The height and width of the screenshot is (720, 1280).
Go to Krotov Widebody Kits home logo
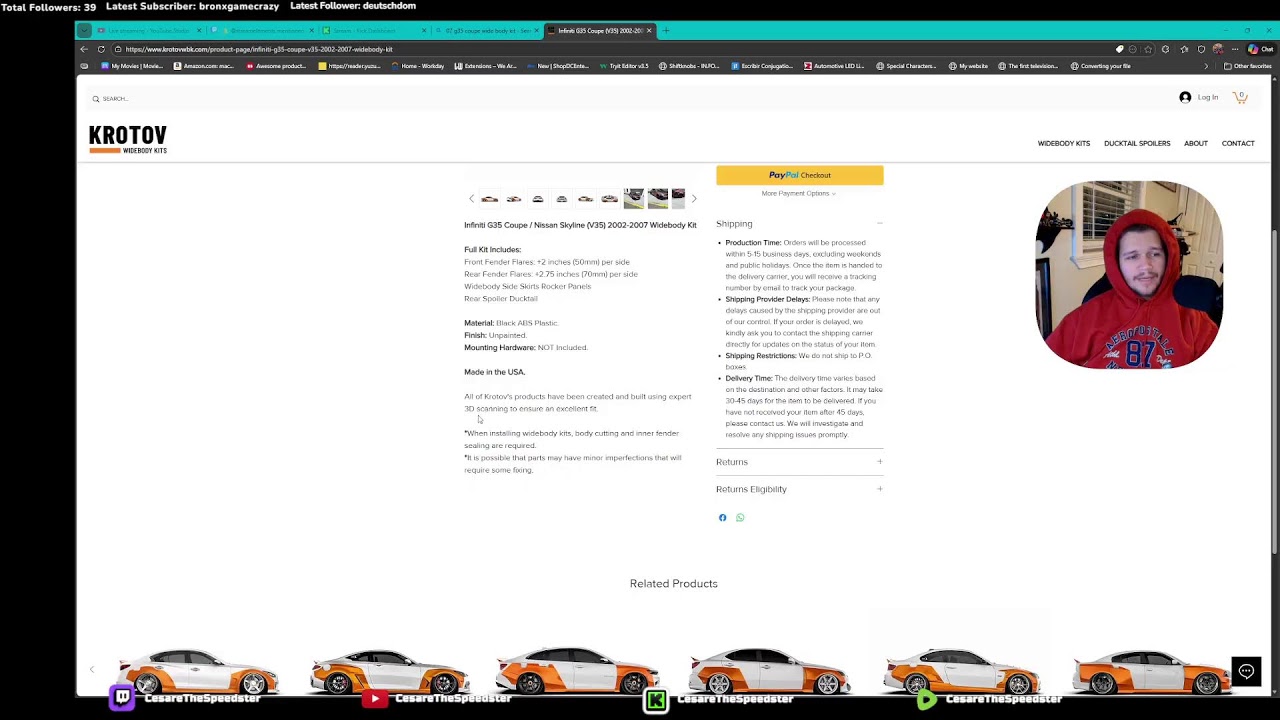(128, 139)
